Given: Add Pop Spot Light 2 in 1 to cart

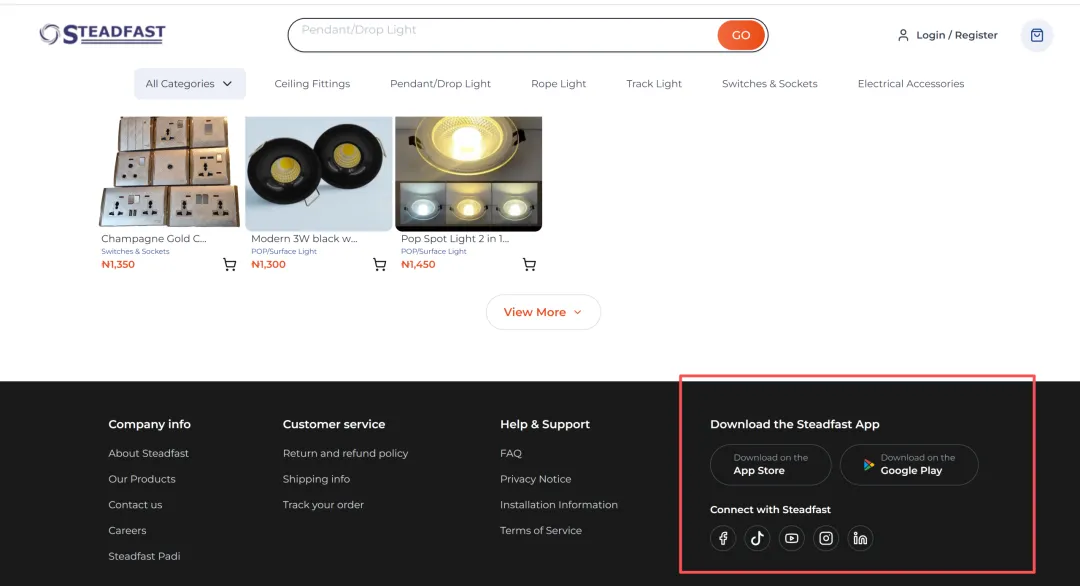Looking at the screenshot, I should point(529,264).
